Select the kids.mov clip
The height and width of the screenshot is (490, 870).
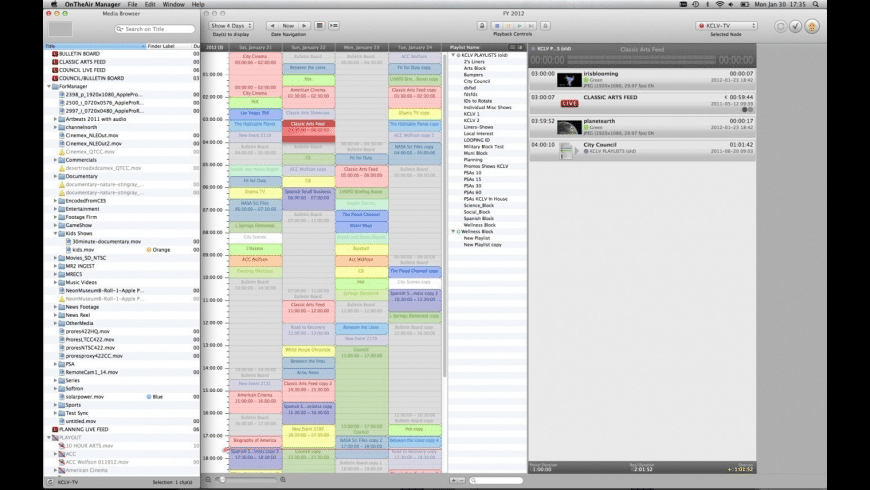click(x=83, y=250)
